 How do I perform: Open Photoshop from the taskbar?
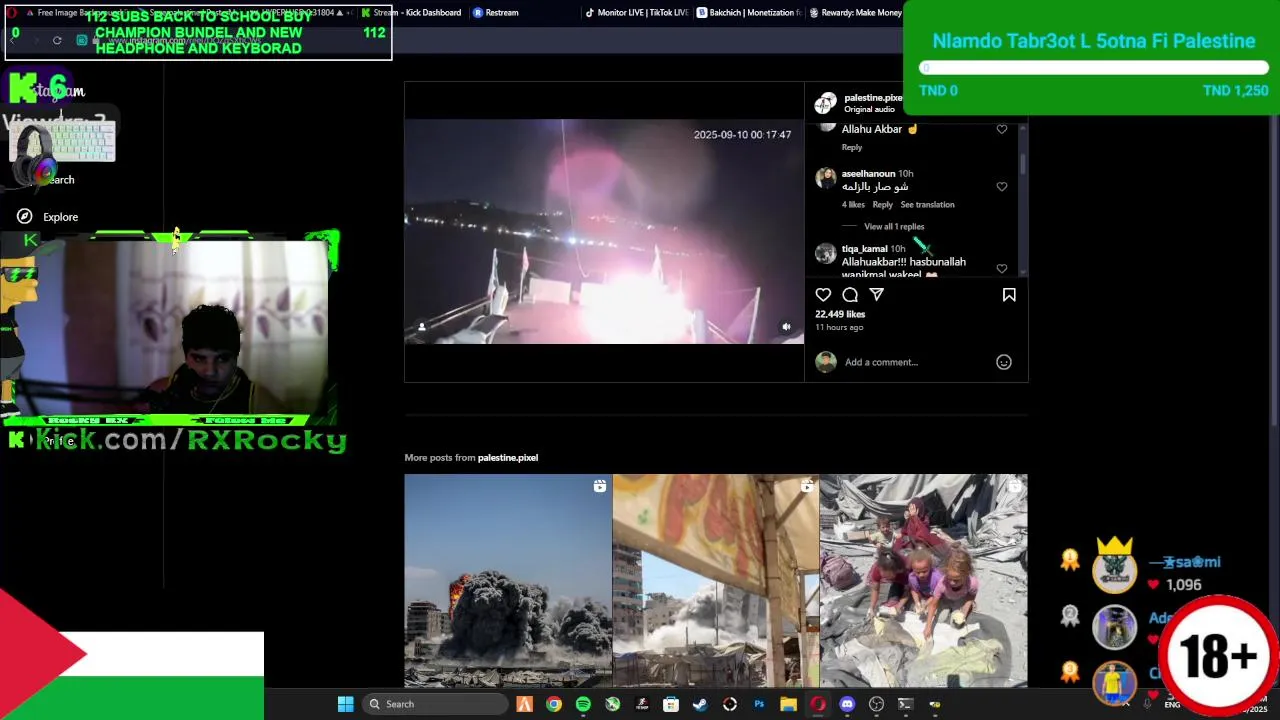click(x=759, y=704)
